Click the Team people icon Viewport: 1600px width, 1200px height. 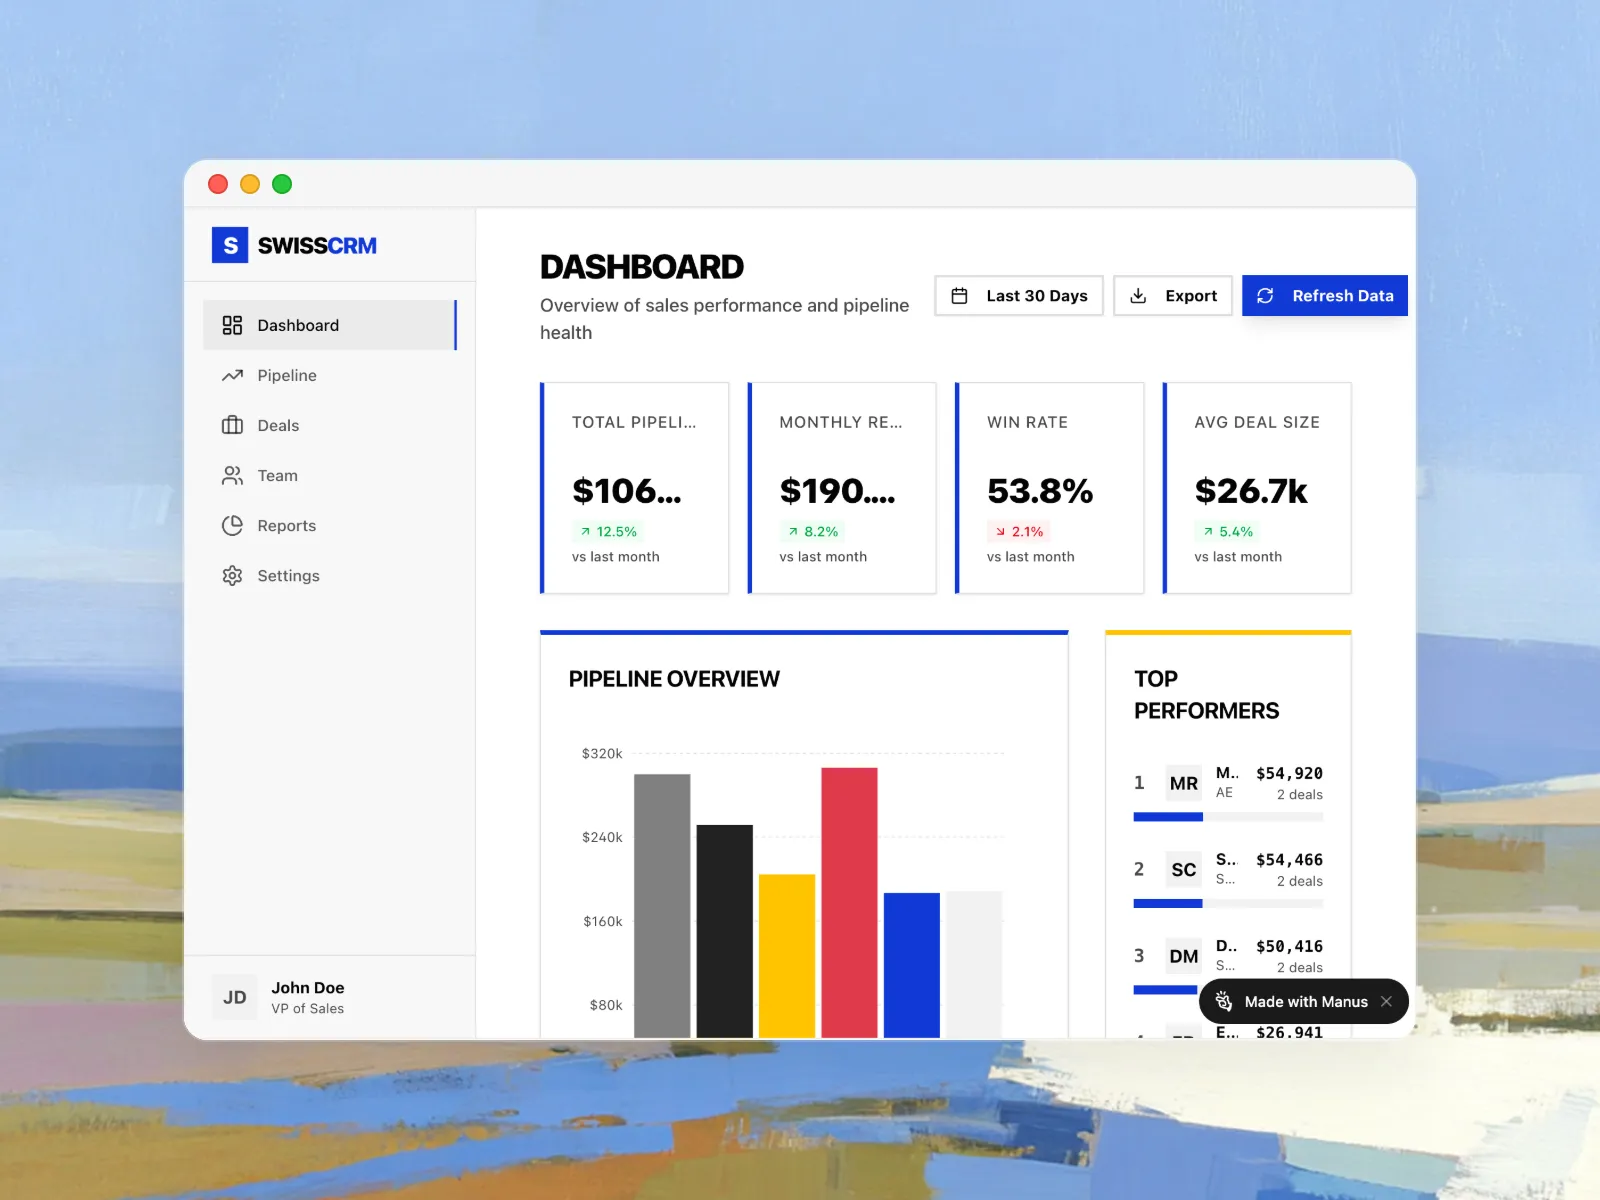pyautogui.click(x=232, y=475)
